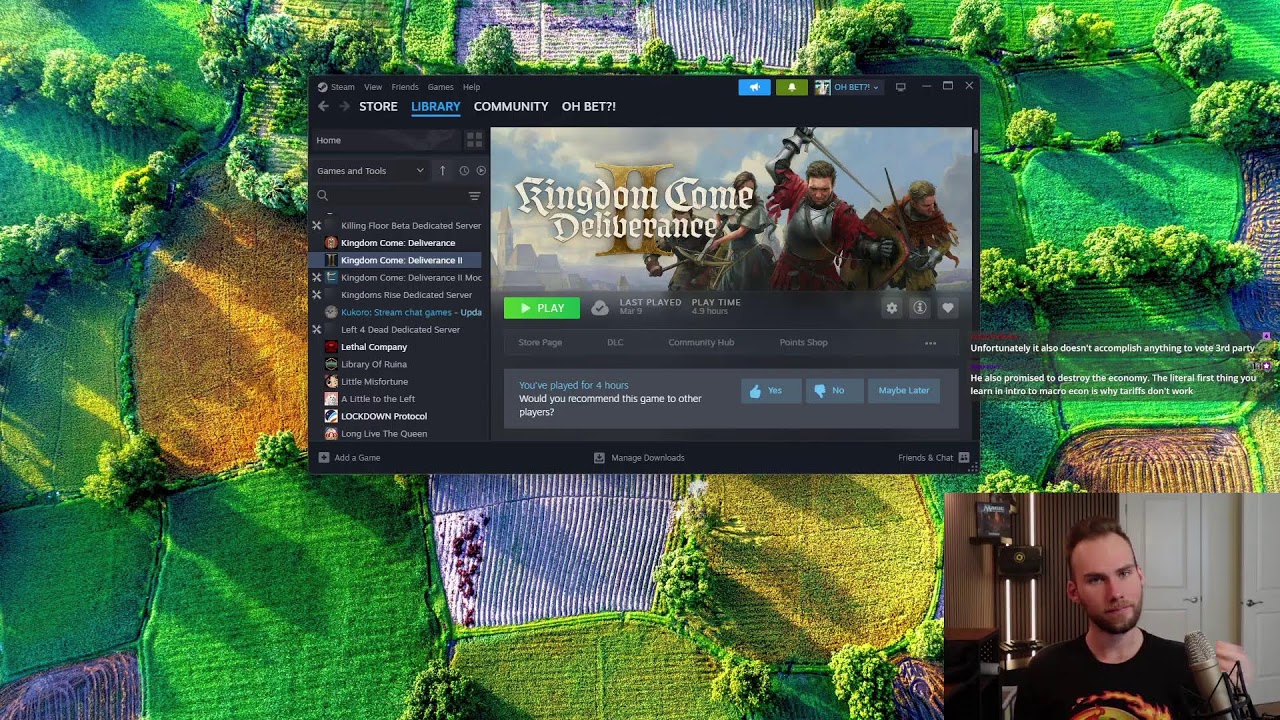Switch to the COMMUNITY tab
Screen dimensions: 1280x720
[x=511, y=106]
